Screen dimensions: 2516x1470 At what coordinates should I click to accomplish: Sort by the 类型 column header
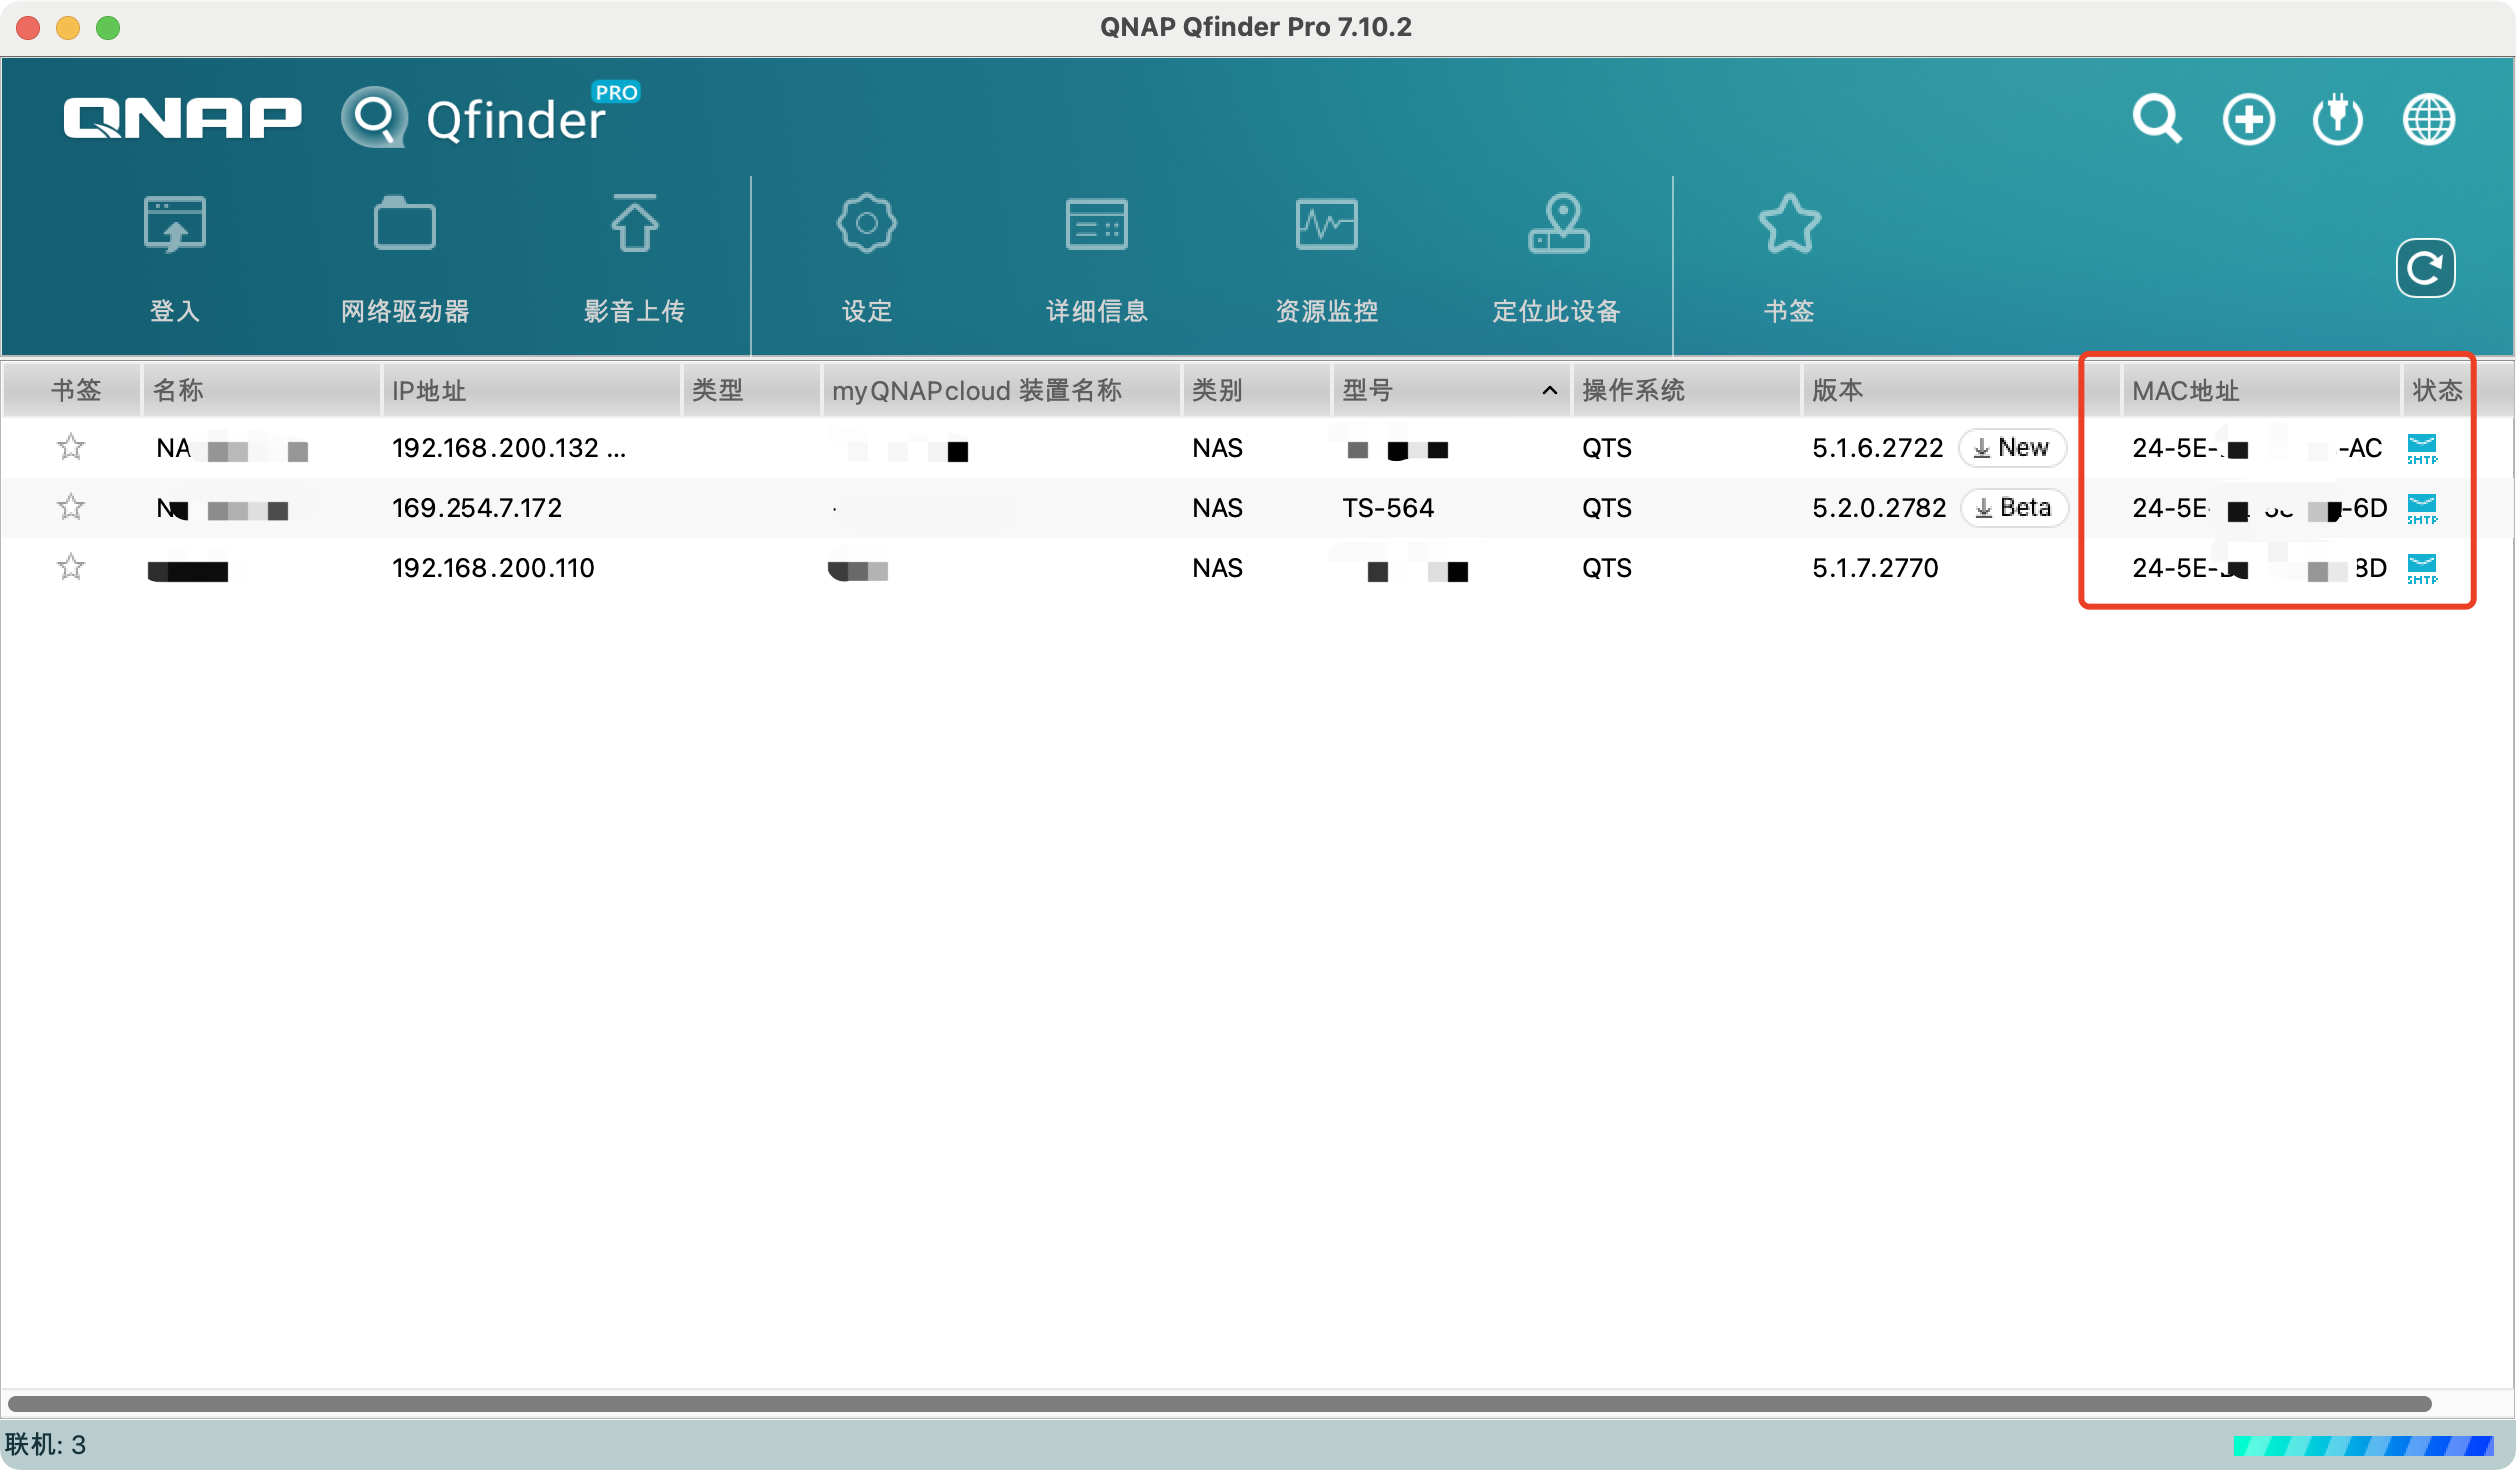752,390
